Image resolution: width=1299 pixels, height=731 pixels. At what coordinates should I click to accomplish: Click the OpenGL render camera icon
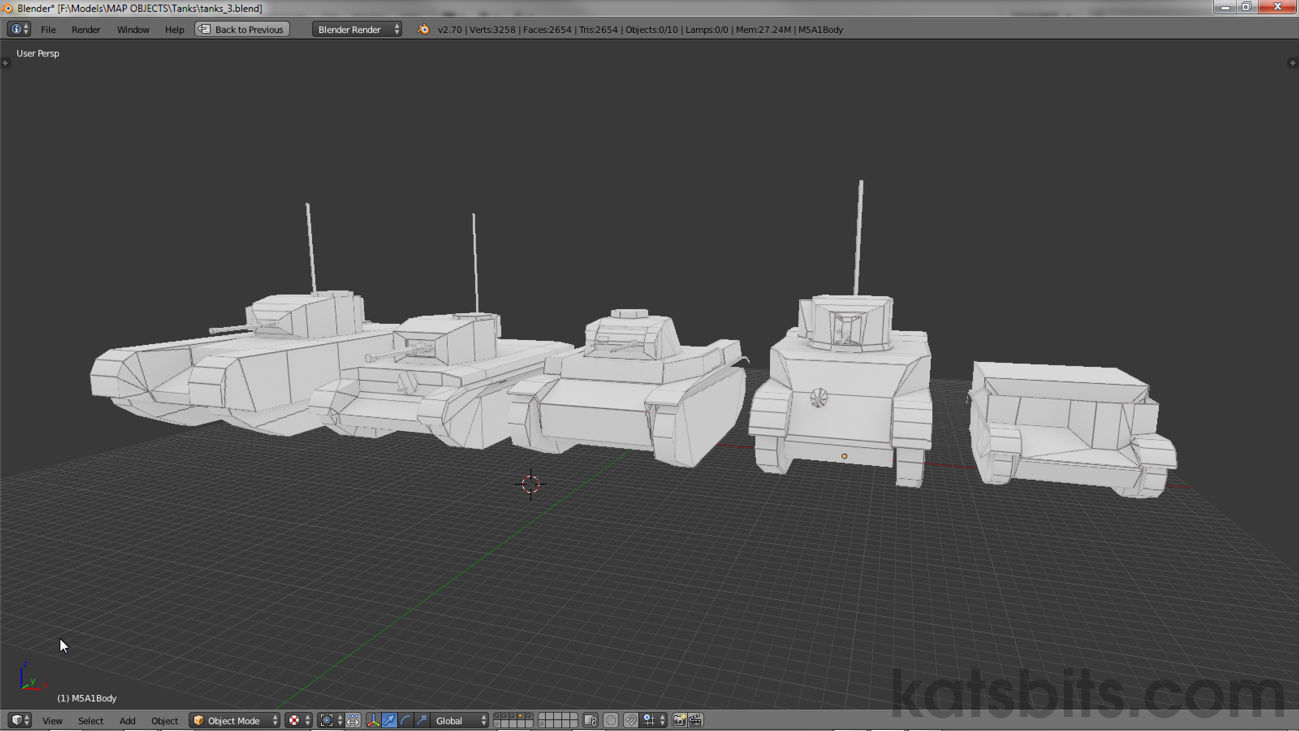(x=681, y=720)
